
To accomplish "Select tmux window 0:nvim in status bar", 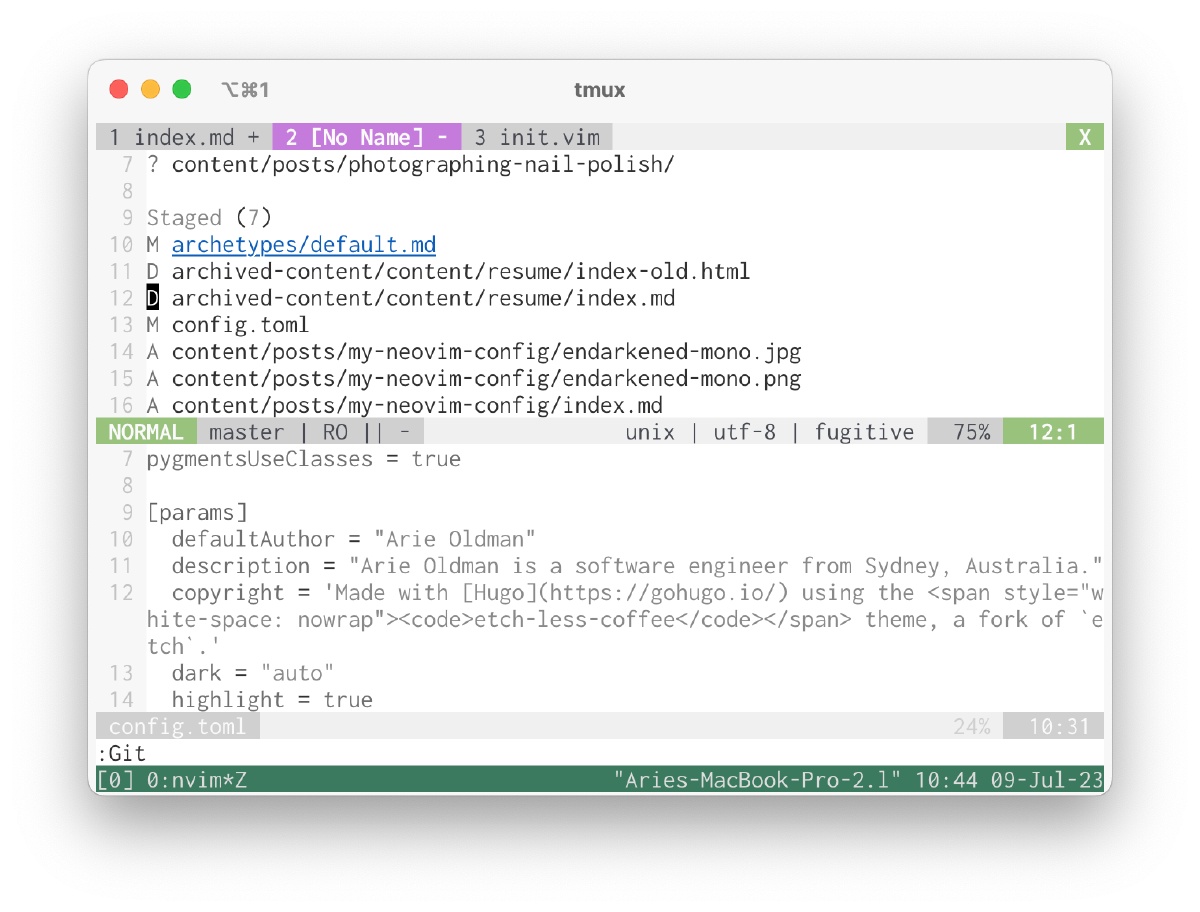I will point(196,780).
